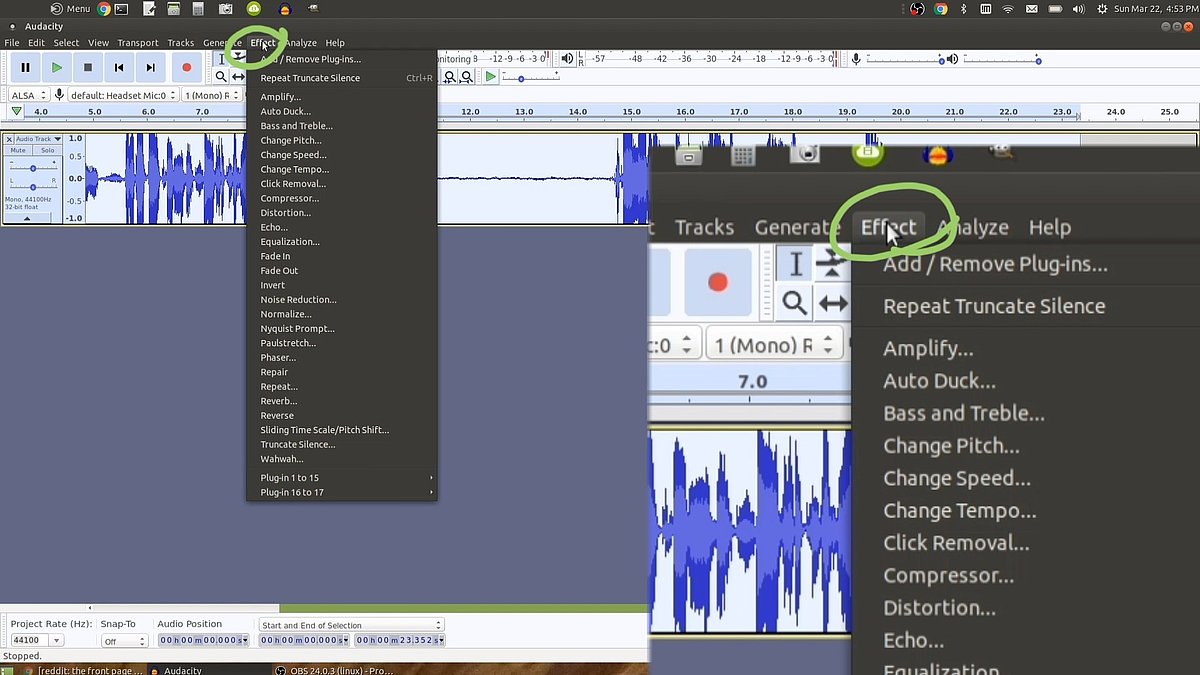Viewport: 1200px width, 675px height.
Task: Click the Play-at-Speed slider
Action: [530, 77]
